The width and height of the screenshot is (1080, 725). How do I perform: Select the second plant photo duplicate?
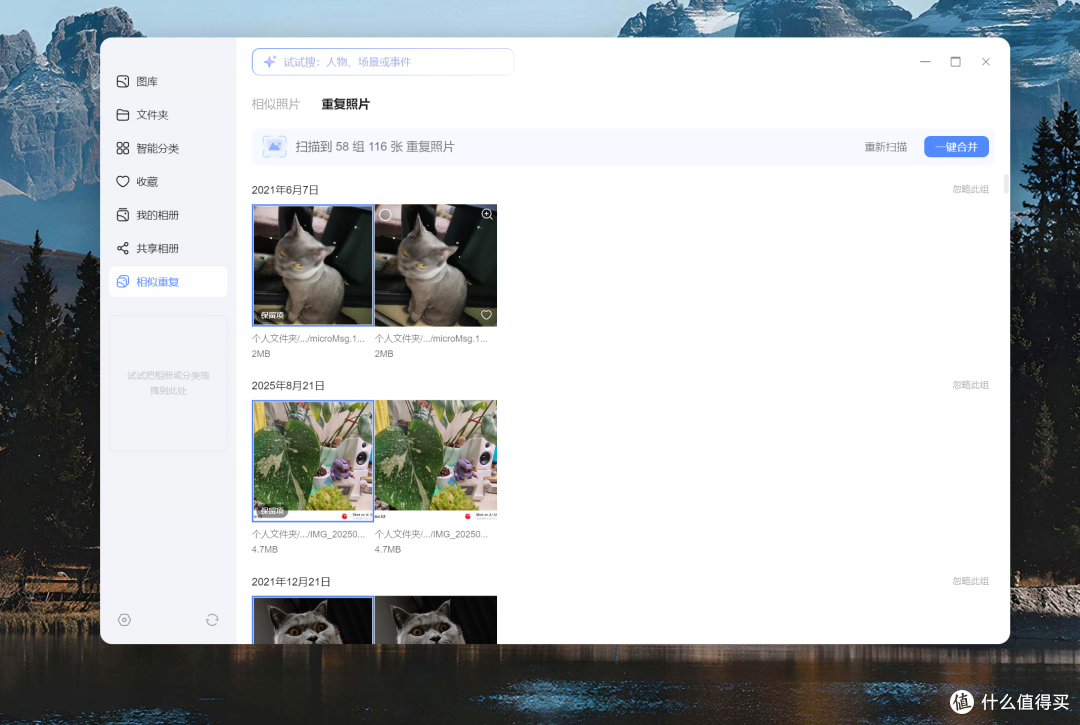pos(436,461)
